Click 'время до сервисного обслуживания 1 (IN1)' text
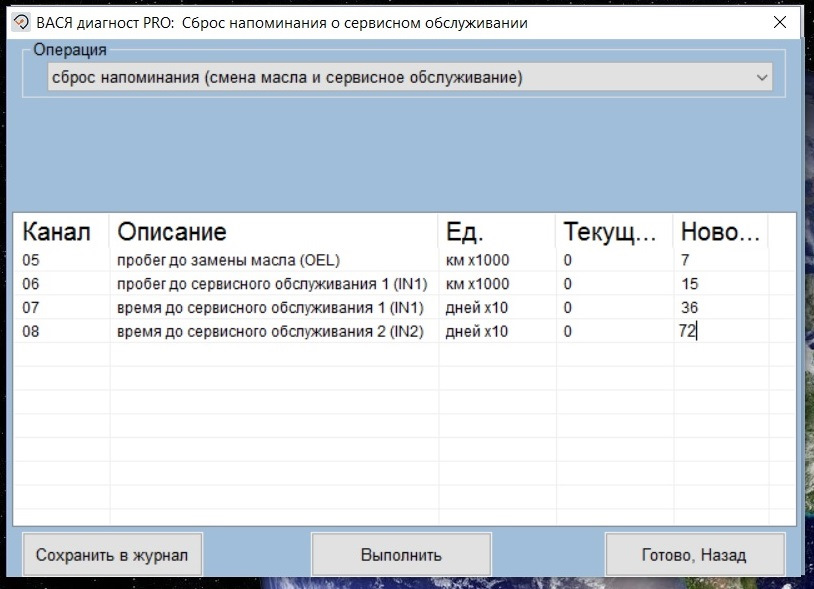Screen dimensions: 814x589 coord(270,308)
